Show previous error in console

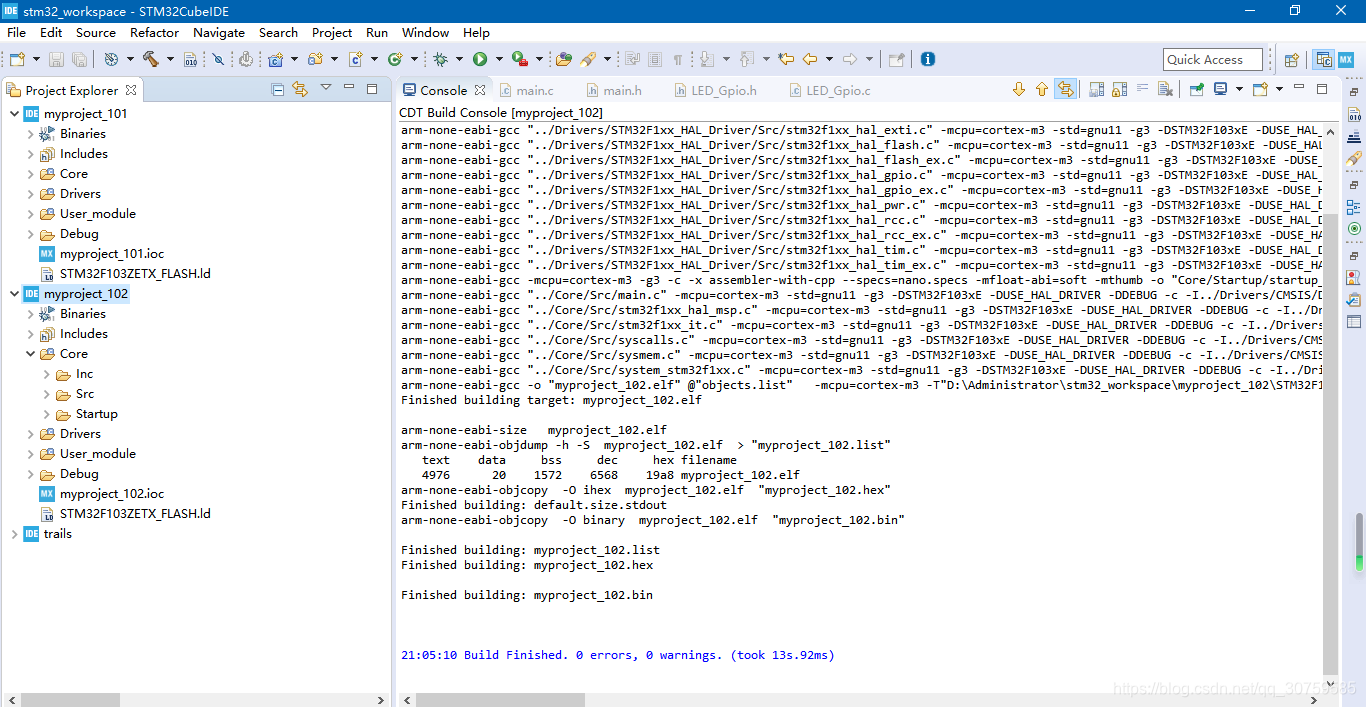[1041, 89]
